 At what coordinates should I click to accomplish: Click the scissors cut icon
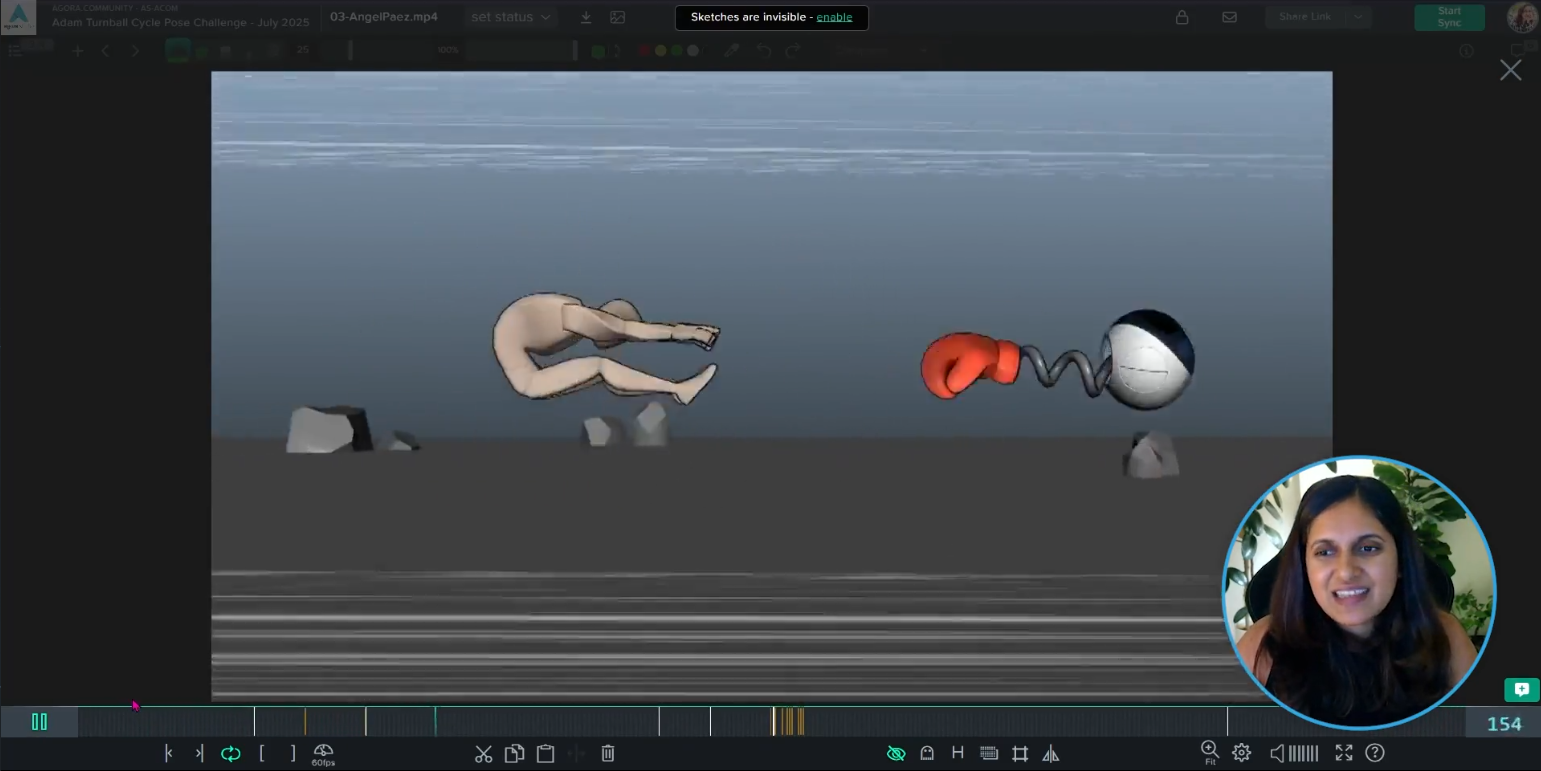click(484, 753)
